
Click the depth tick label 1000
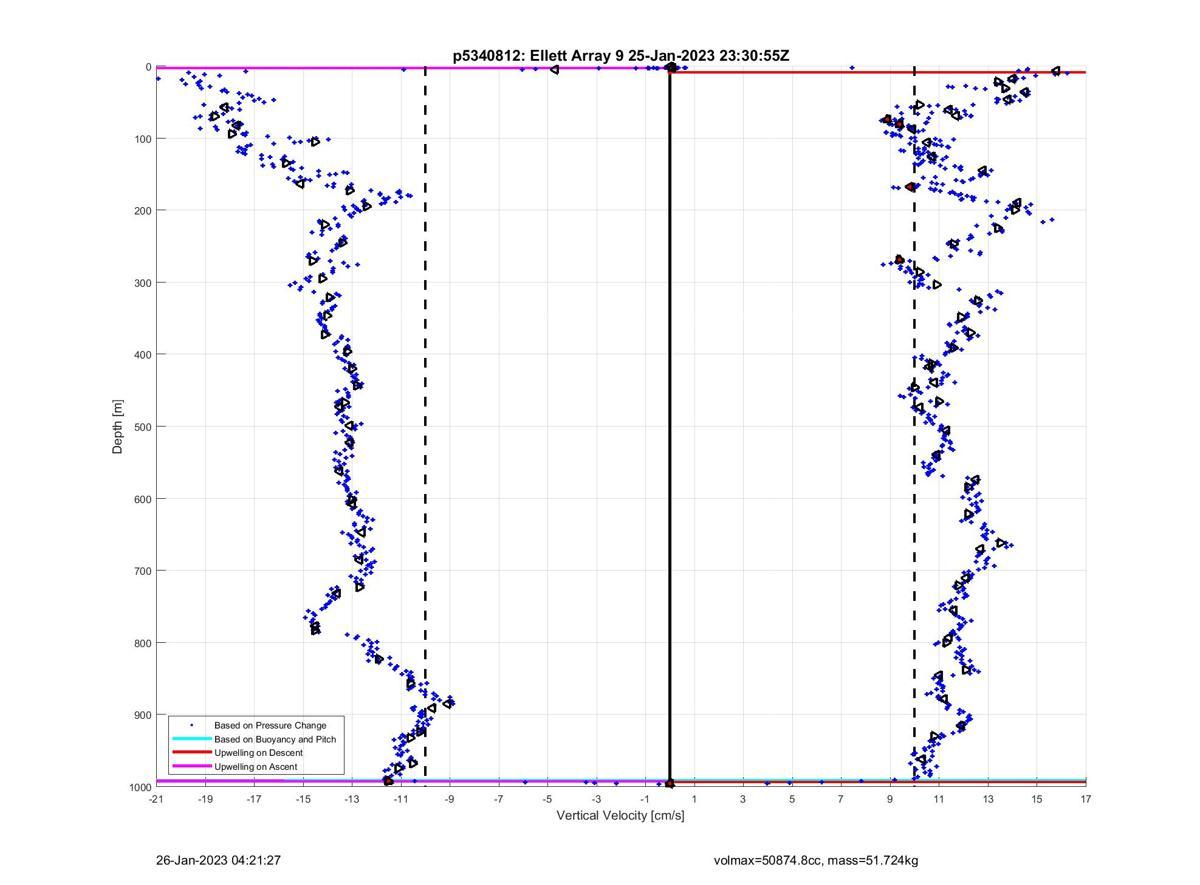click(140, 787)
